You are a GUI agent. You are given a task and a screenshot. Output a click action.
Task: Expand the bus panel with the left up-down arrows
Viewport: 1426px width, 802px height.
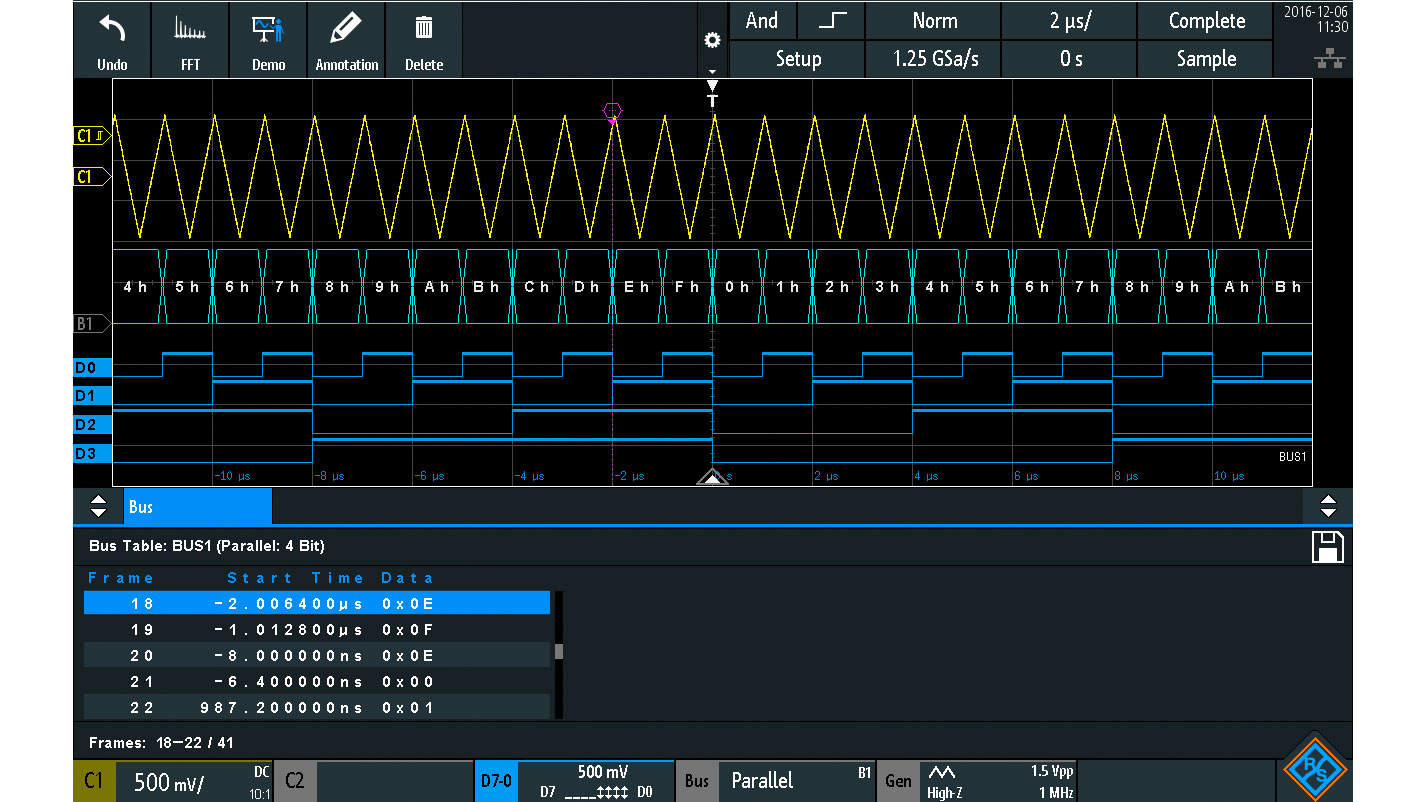[x=98, y=506]
